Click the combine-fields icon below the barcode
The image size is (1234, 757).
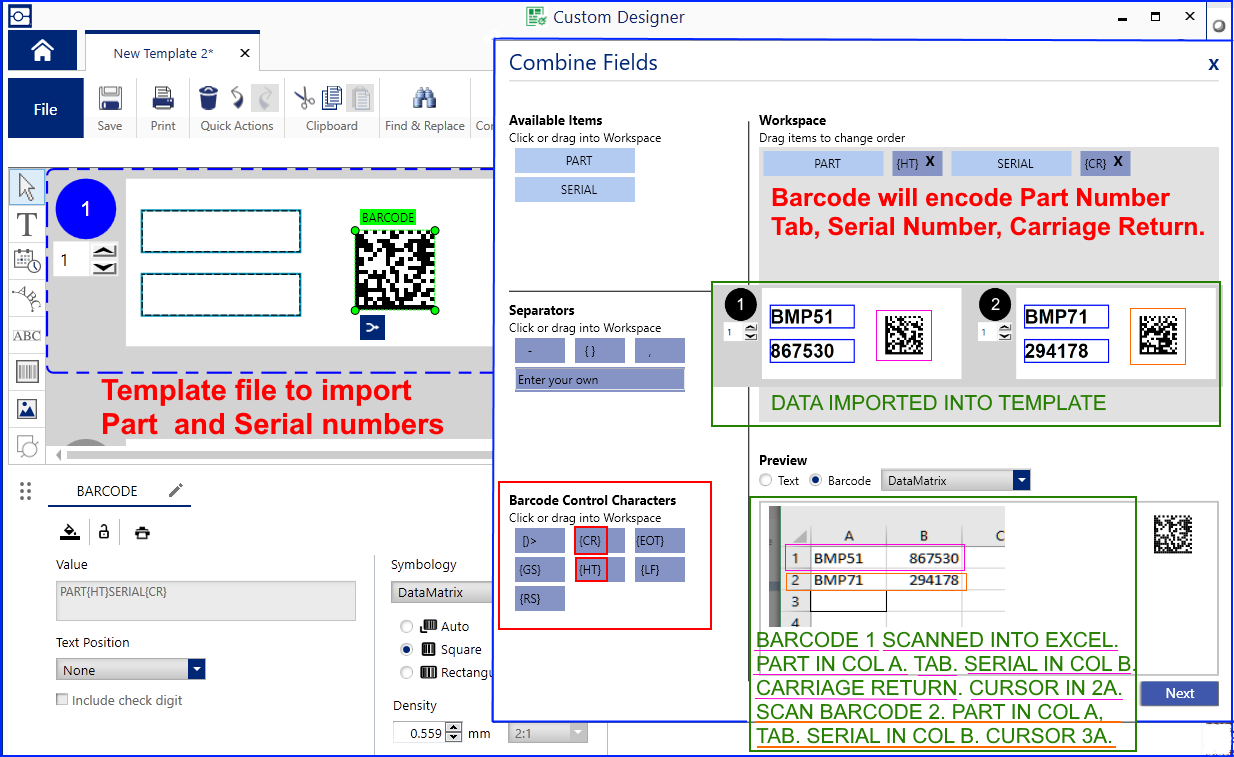tap(372, 327)
